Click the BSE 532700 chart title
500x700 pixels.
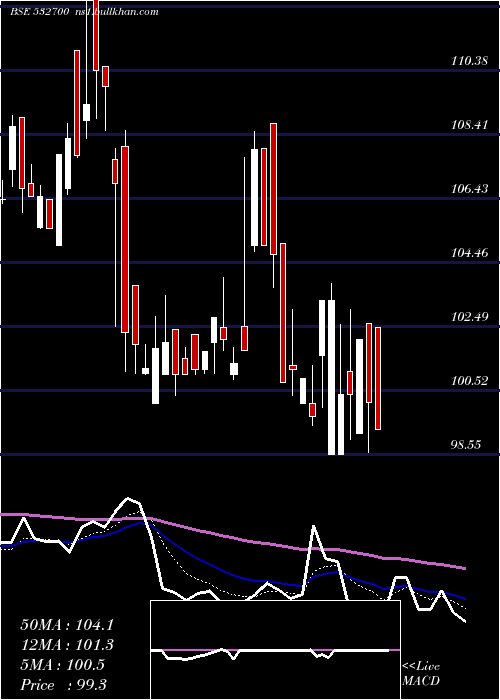click(x=39, y=12)
